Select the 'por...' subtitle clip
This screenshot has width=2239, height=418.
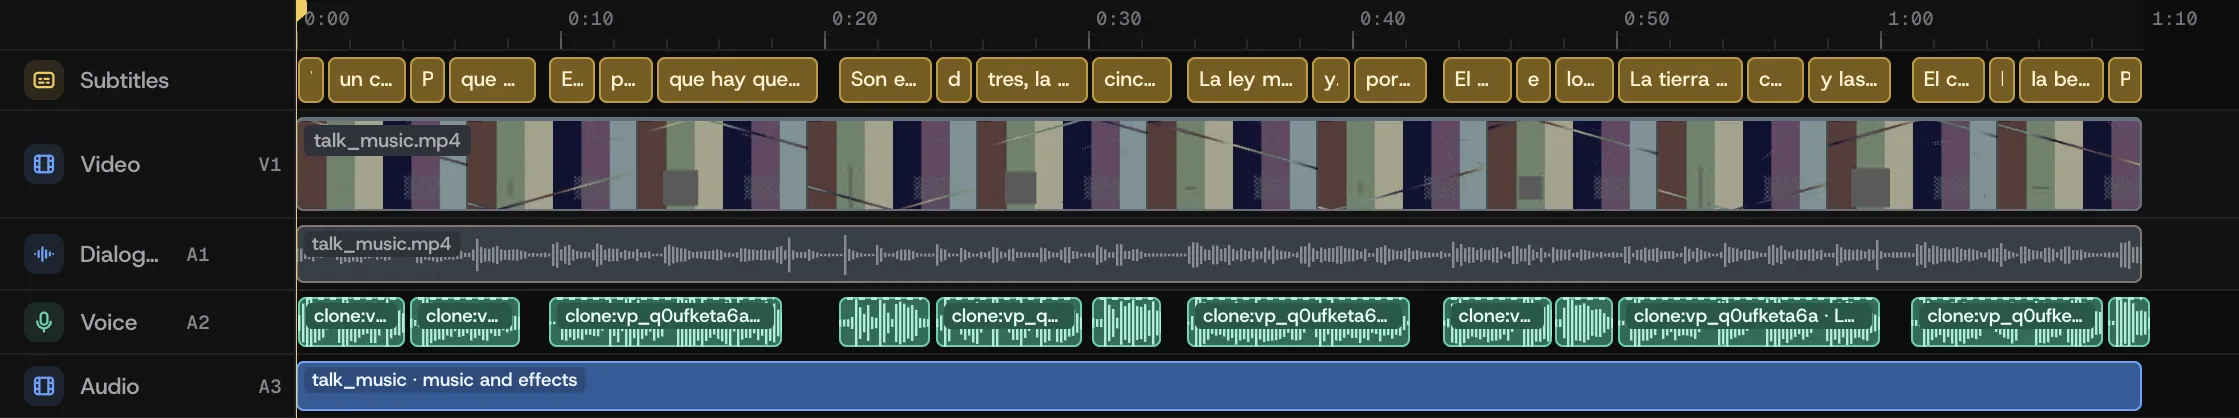[x=1390, y=80]
